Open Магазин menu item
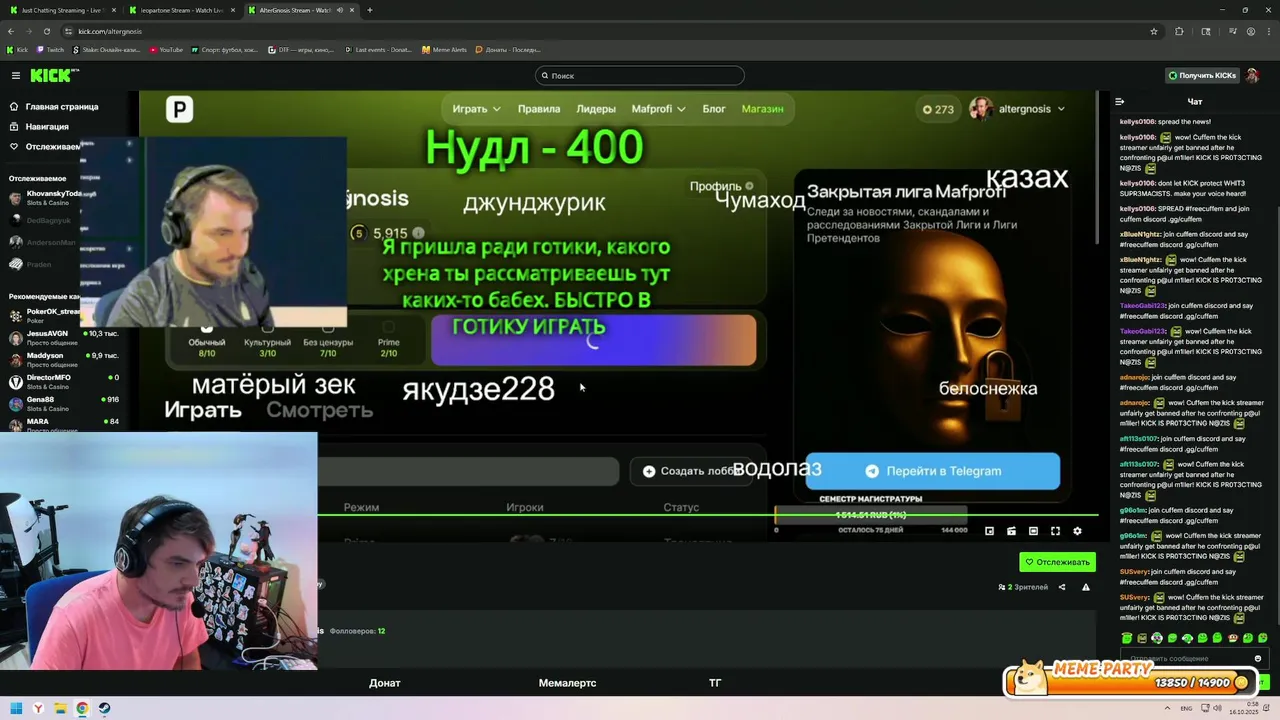The height and width of the screenshot is (720, 1280). point(762,109)
